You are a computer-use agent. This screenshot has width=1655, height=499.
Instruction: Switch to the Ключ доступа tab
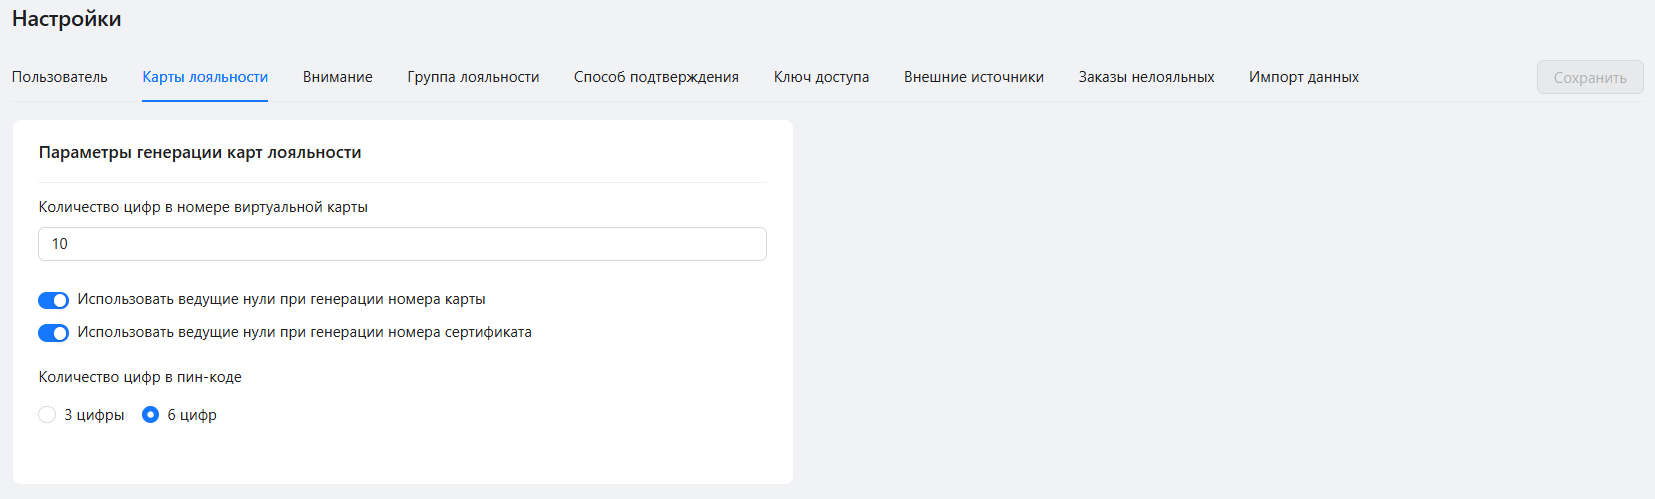tap(821, 77)
